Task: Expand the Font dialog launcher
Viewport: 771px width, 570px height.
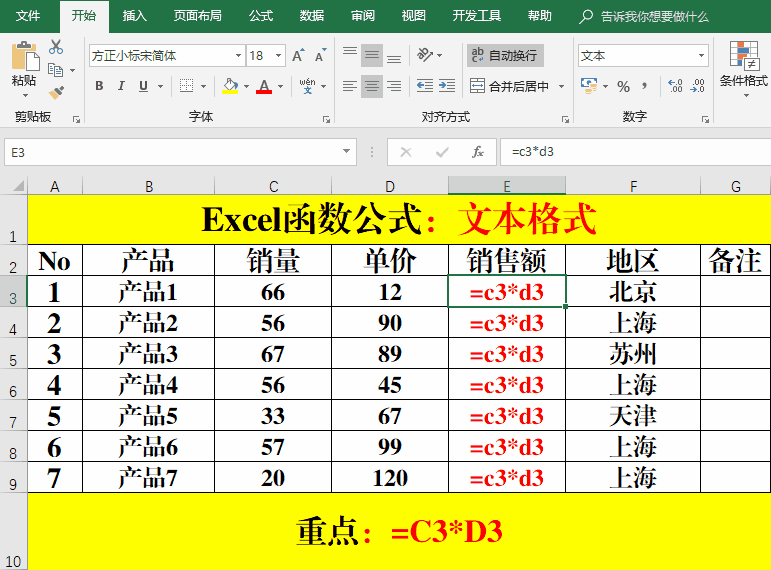Action: point(326,120)
